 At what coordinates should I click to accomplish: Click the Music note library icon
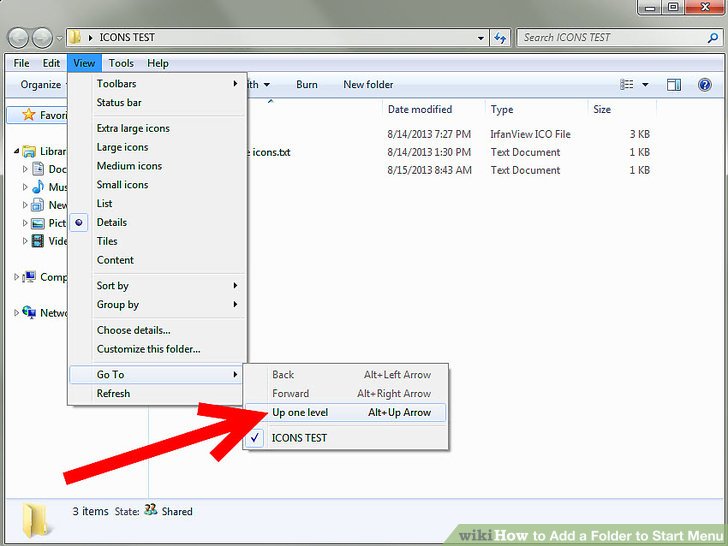click(38, 187)
